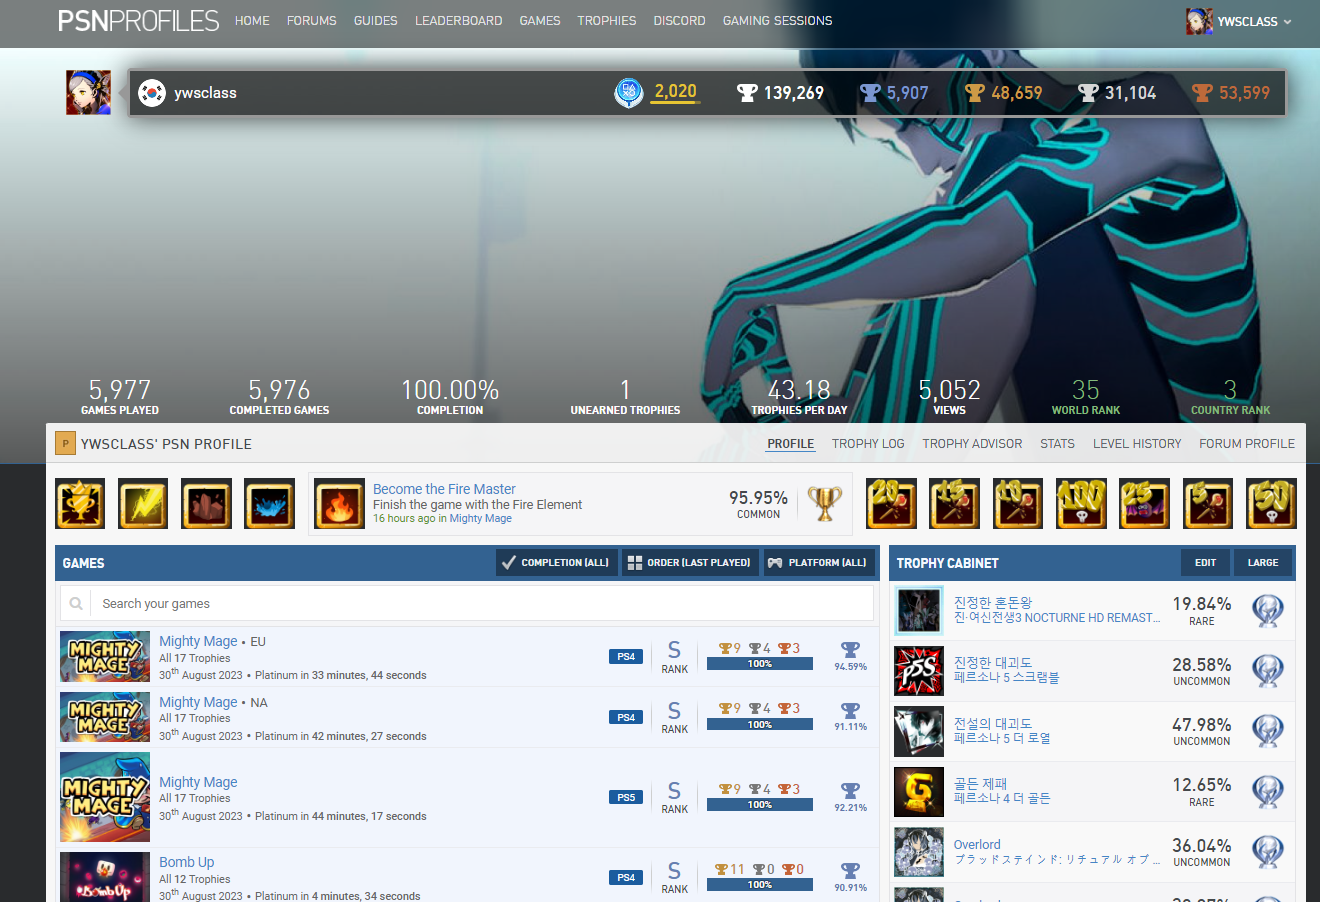Open the ywsclass avatar in the profile header

[x=88, y=92]
